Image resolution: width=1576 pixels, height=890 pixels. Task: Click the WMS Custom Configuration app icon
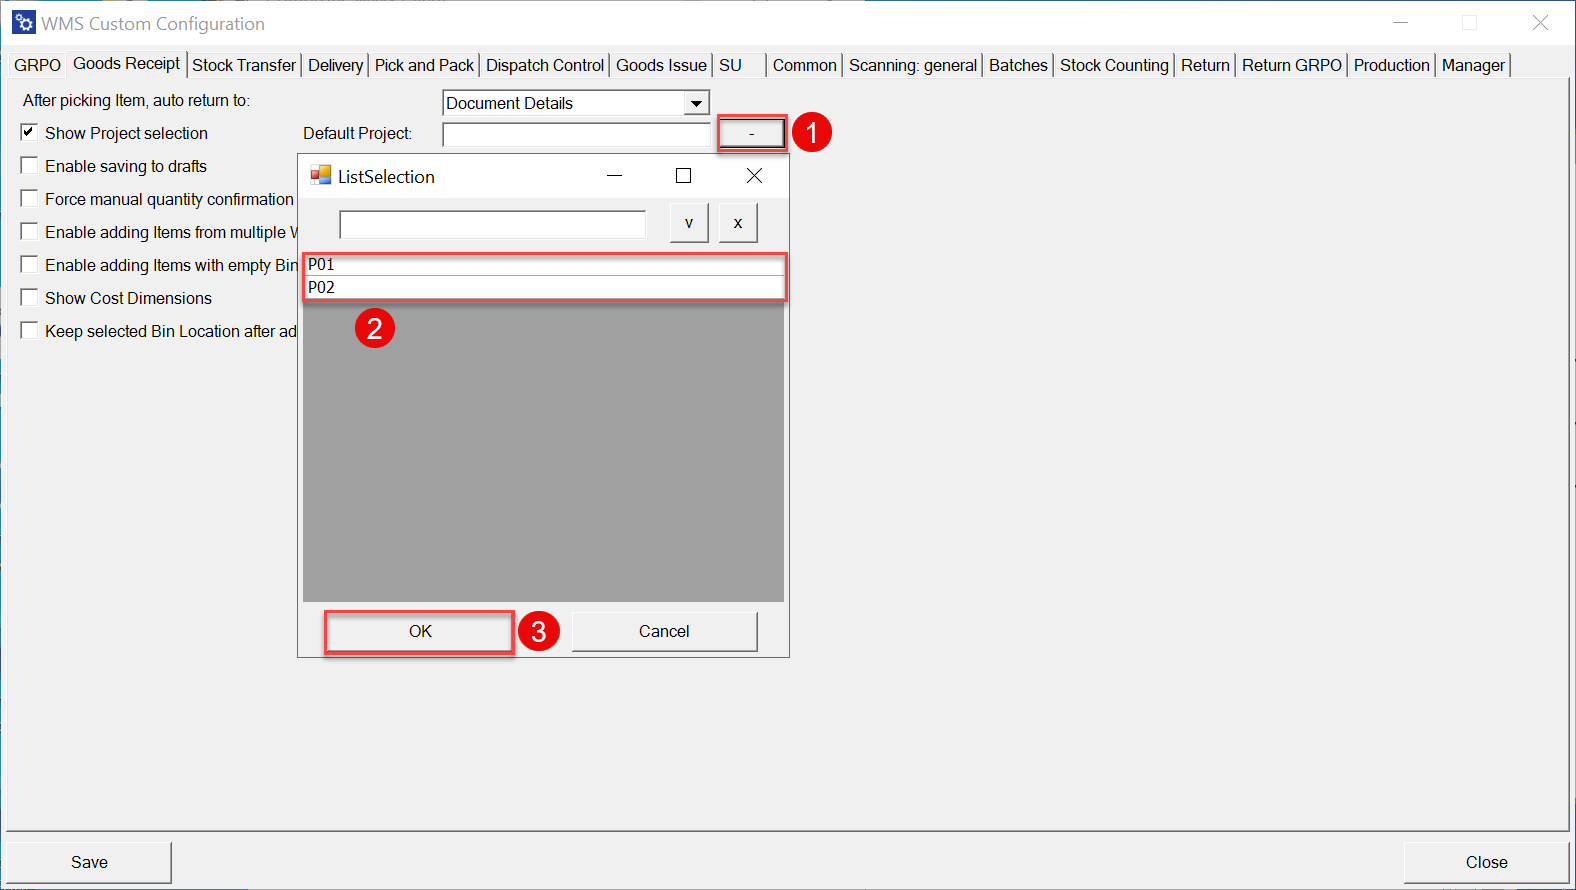24,22
